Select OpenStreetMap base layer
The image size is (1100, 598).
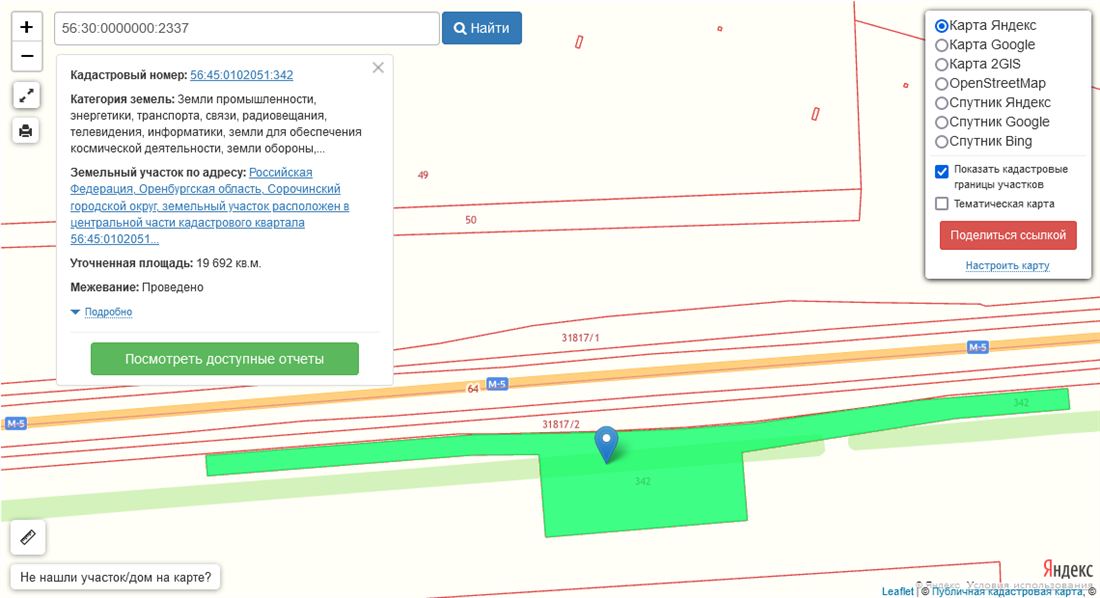tap(941, 84)
